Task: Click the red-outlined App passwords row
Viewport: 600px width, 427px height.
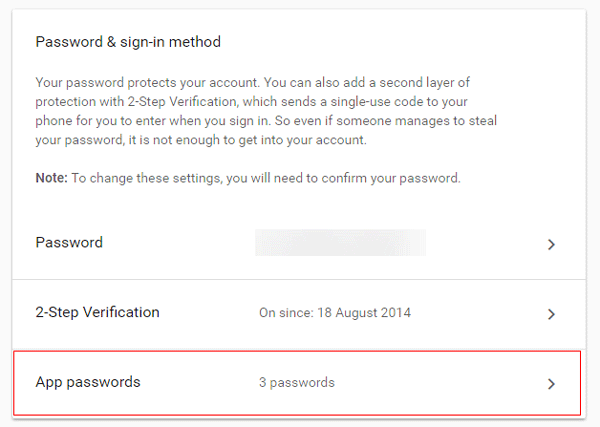Action: [x=297, y=383]
